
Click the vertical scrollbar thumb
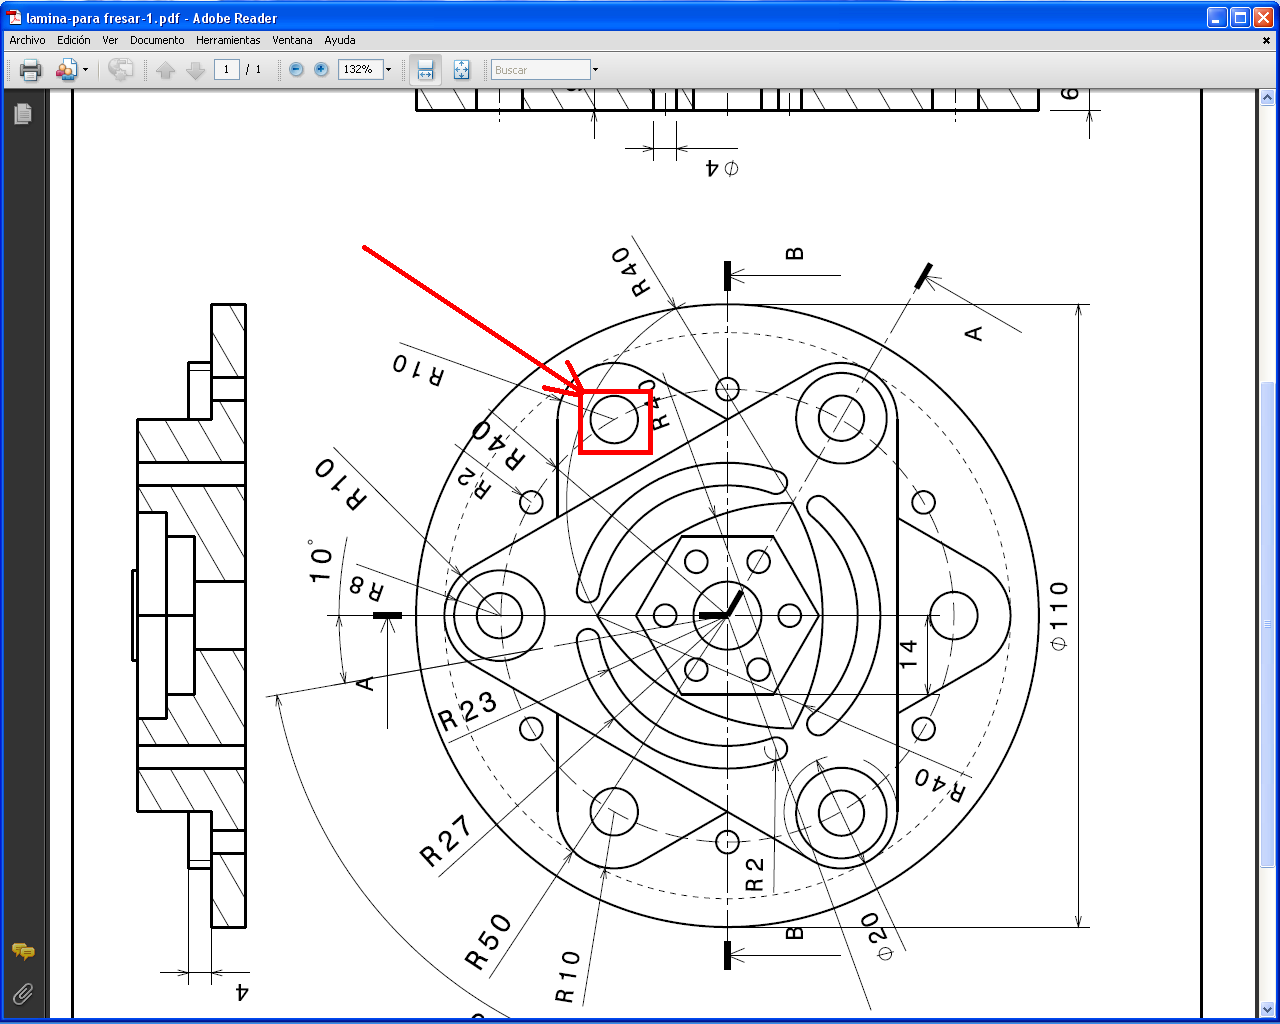1267,625
